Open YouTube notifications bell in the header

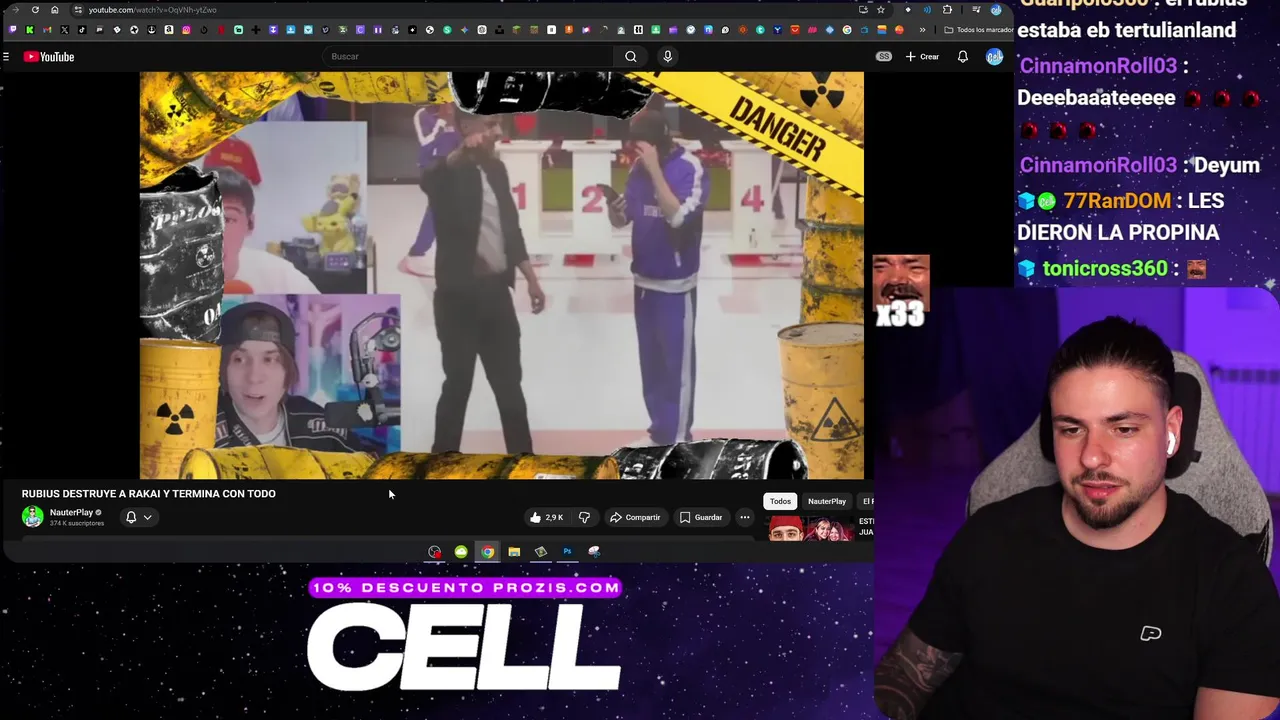(963, 57)
